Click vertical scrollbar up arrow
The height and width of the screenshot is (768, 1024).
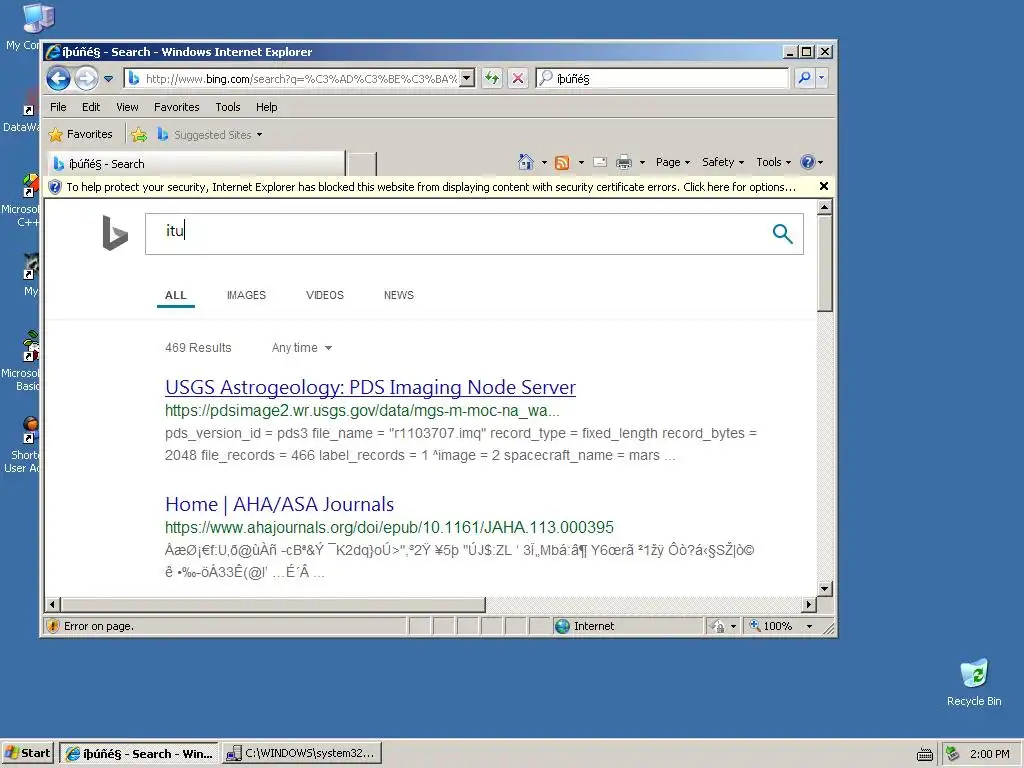tap(824, 207)
